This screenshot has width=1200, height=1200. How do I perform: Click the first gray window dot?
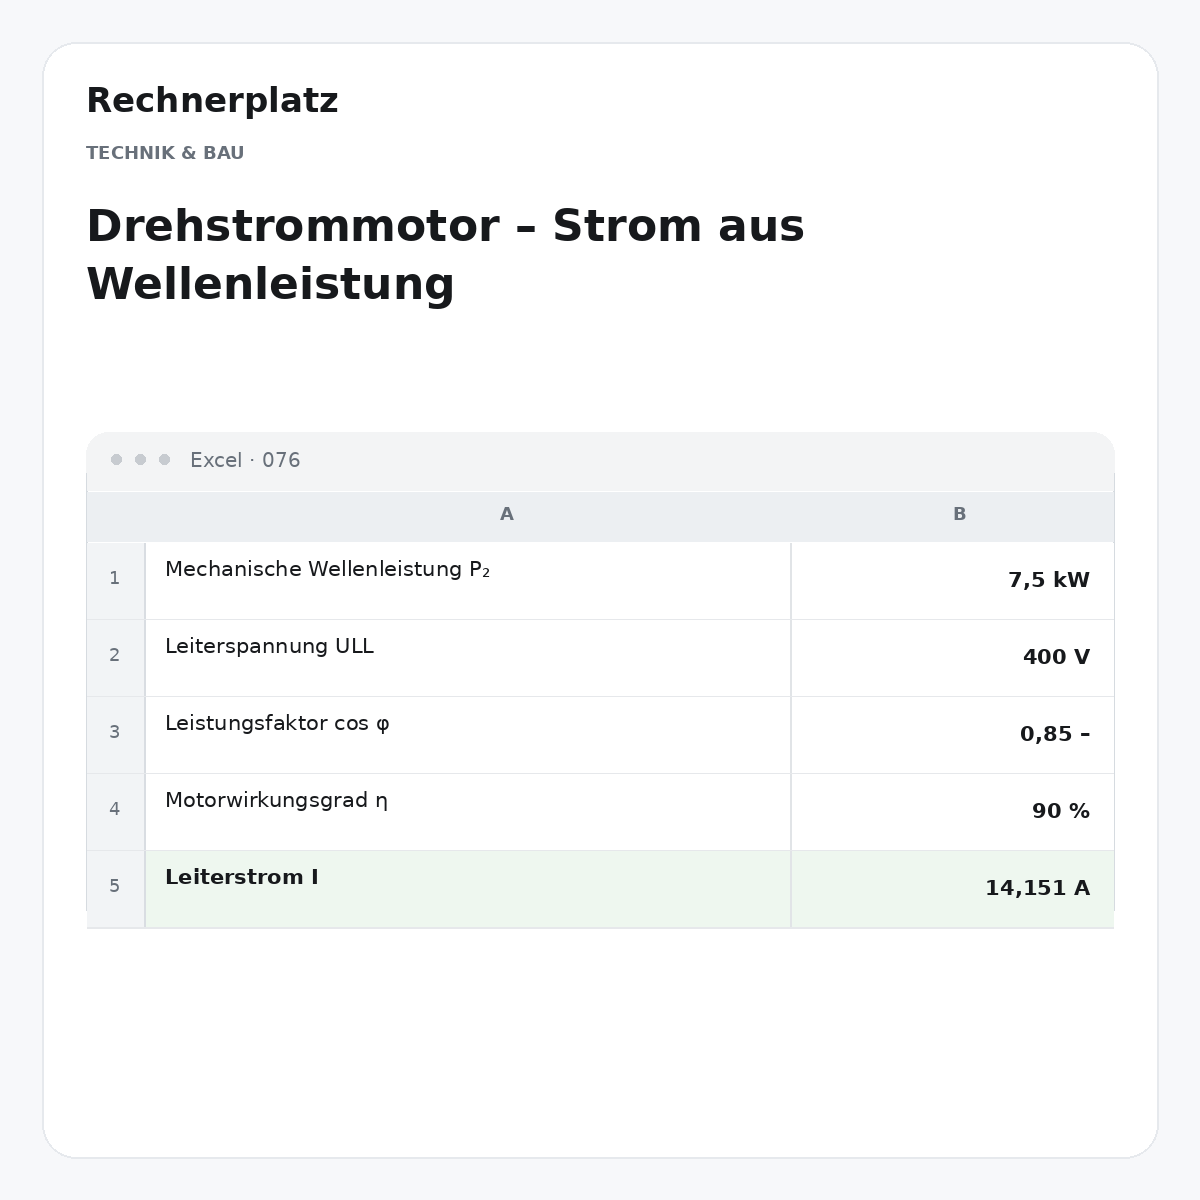pos(116,460)
